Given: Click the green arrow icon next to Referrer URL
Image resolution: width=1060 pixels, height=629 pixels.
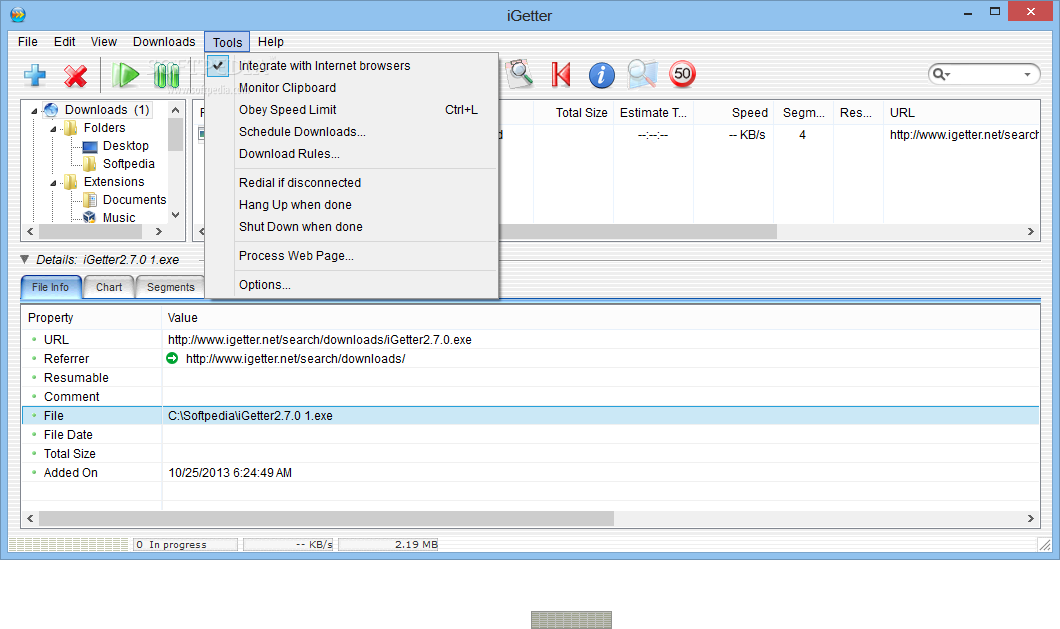Looking at the screenshot, I should click(172, 358).
